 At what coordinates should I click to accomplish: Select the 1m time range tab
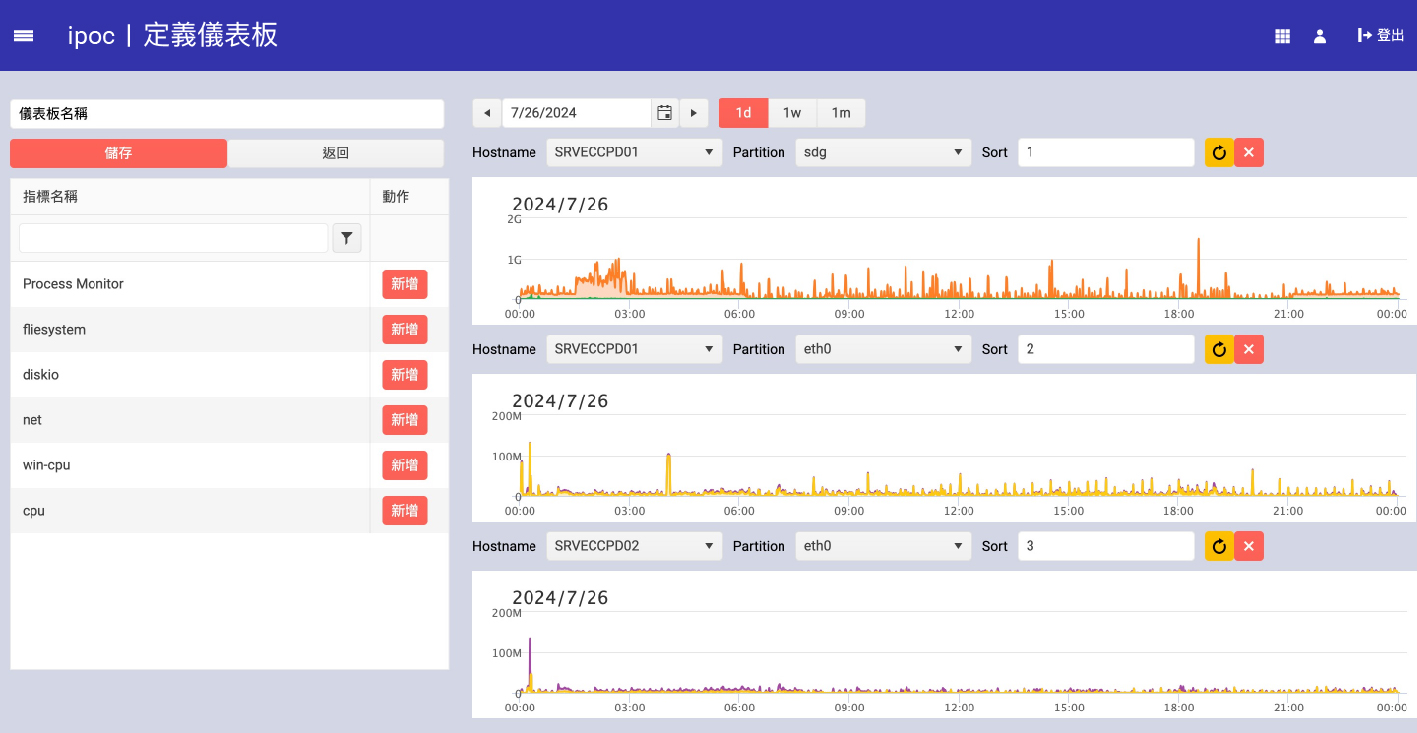(x=841, y=113)
